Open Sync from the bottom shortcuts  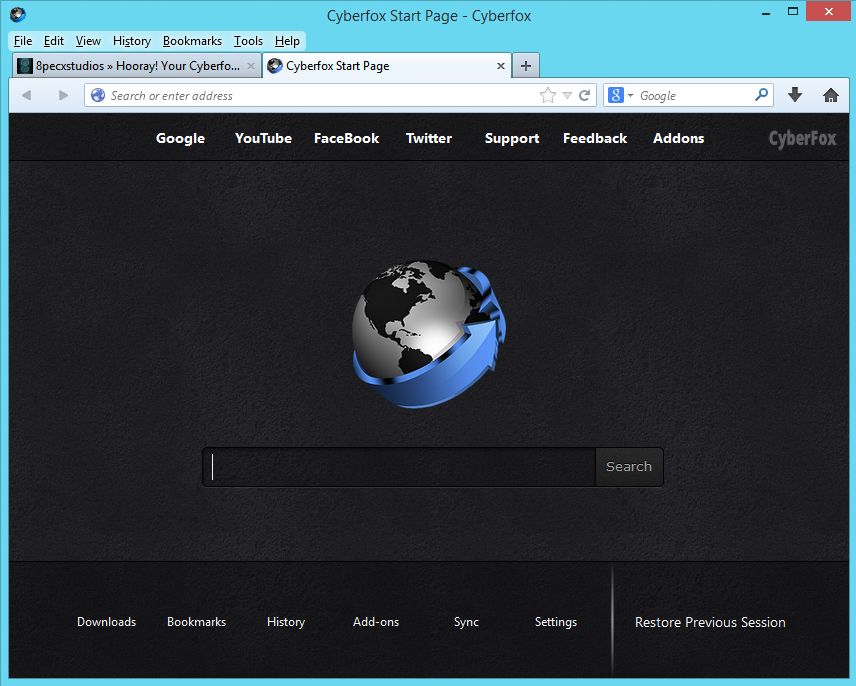466,622
